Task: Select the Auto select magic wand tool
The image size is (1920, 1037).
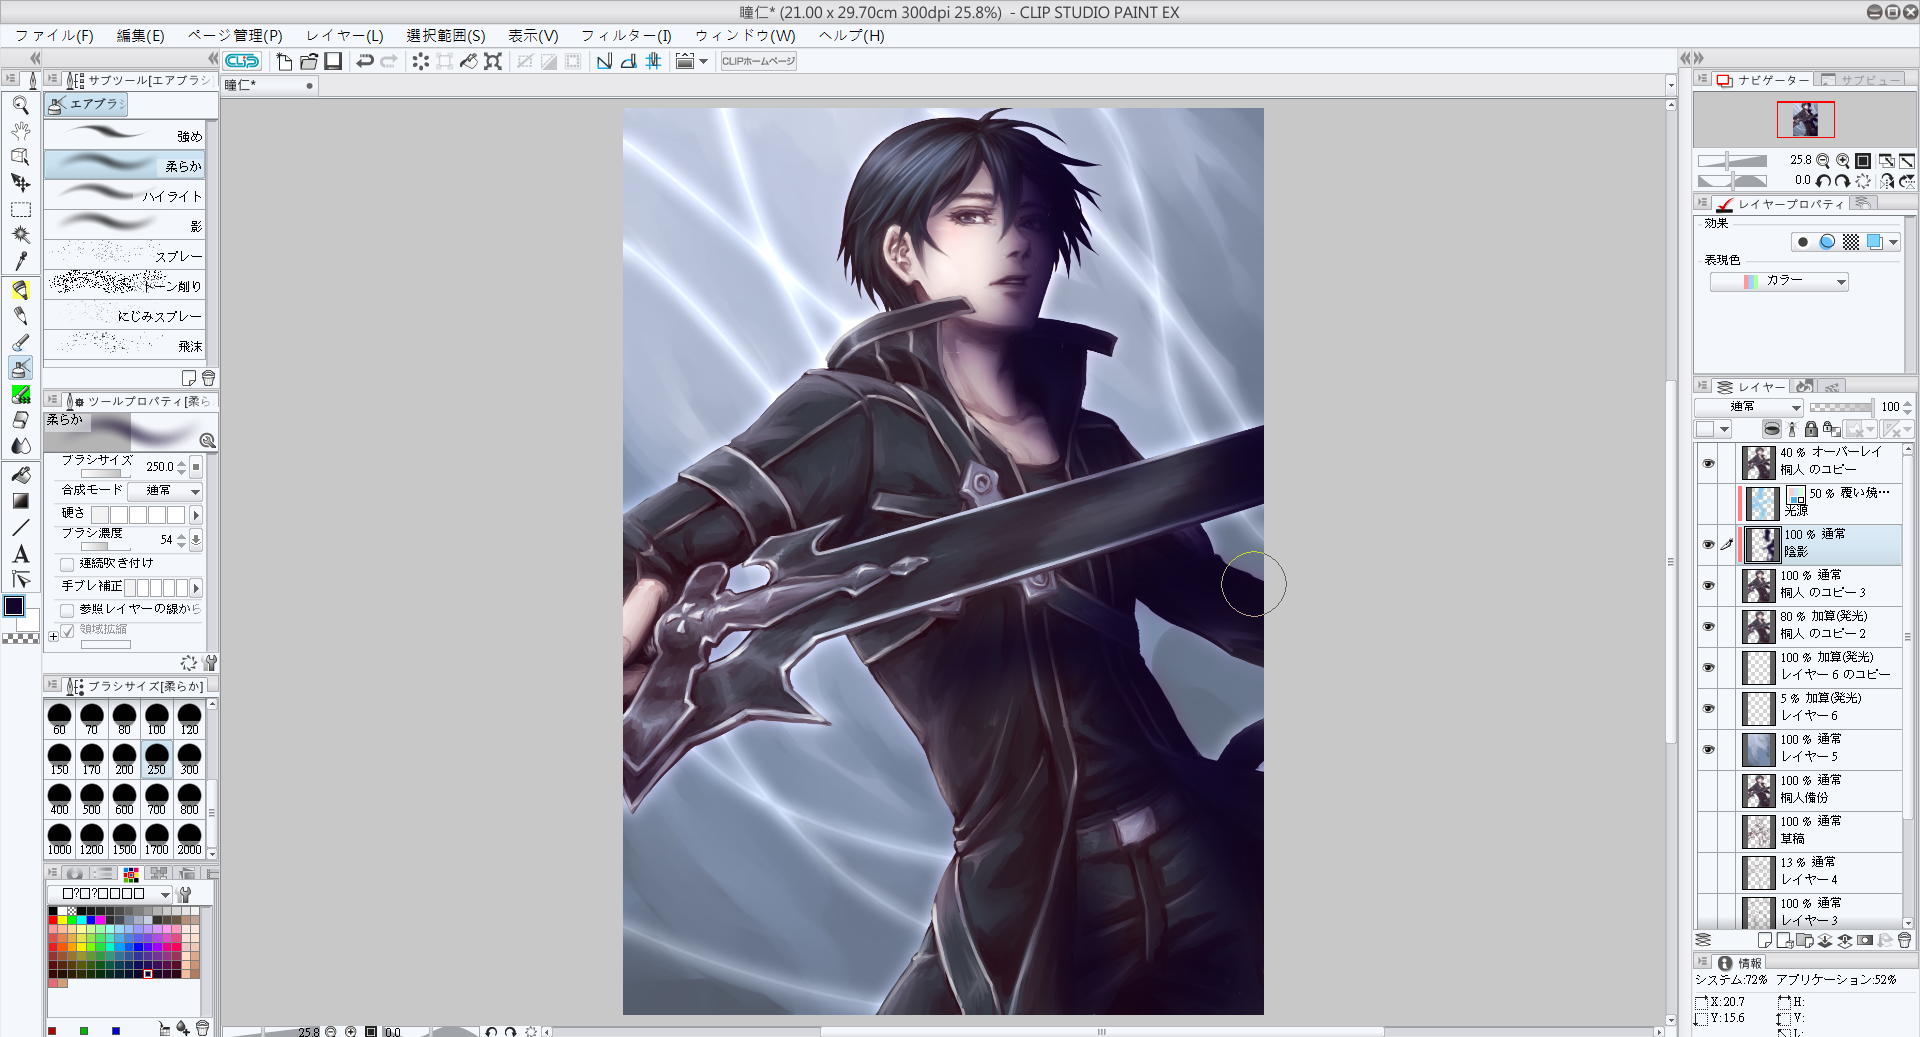Action: [20, 235]
